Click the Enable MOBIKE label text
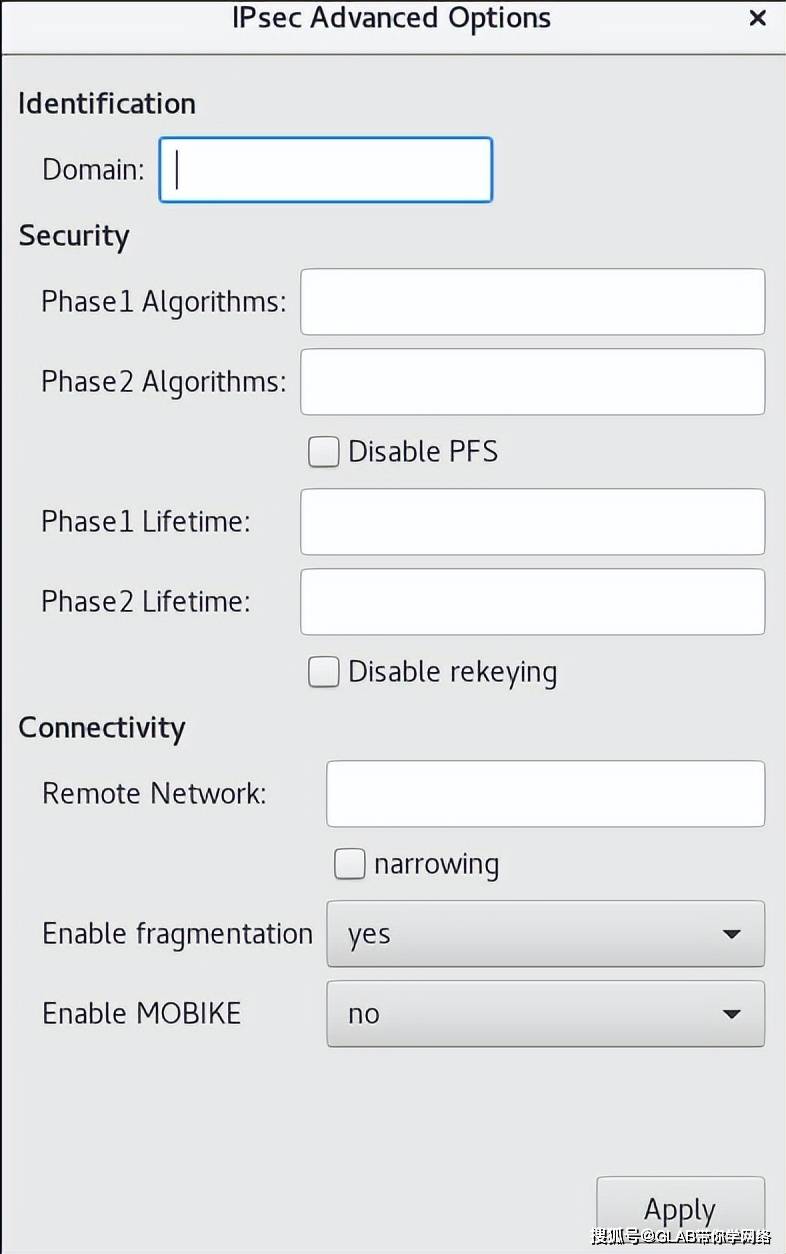This screenshot has width=786, height=1254. coord(141,1014)
